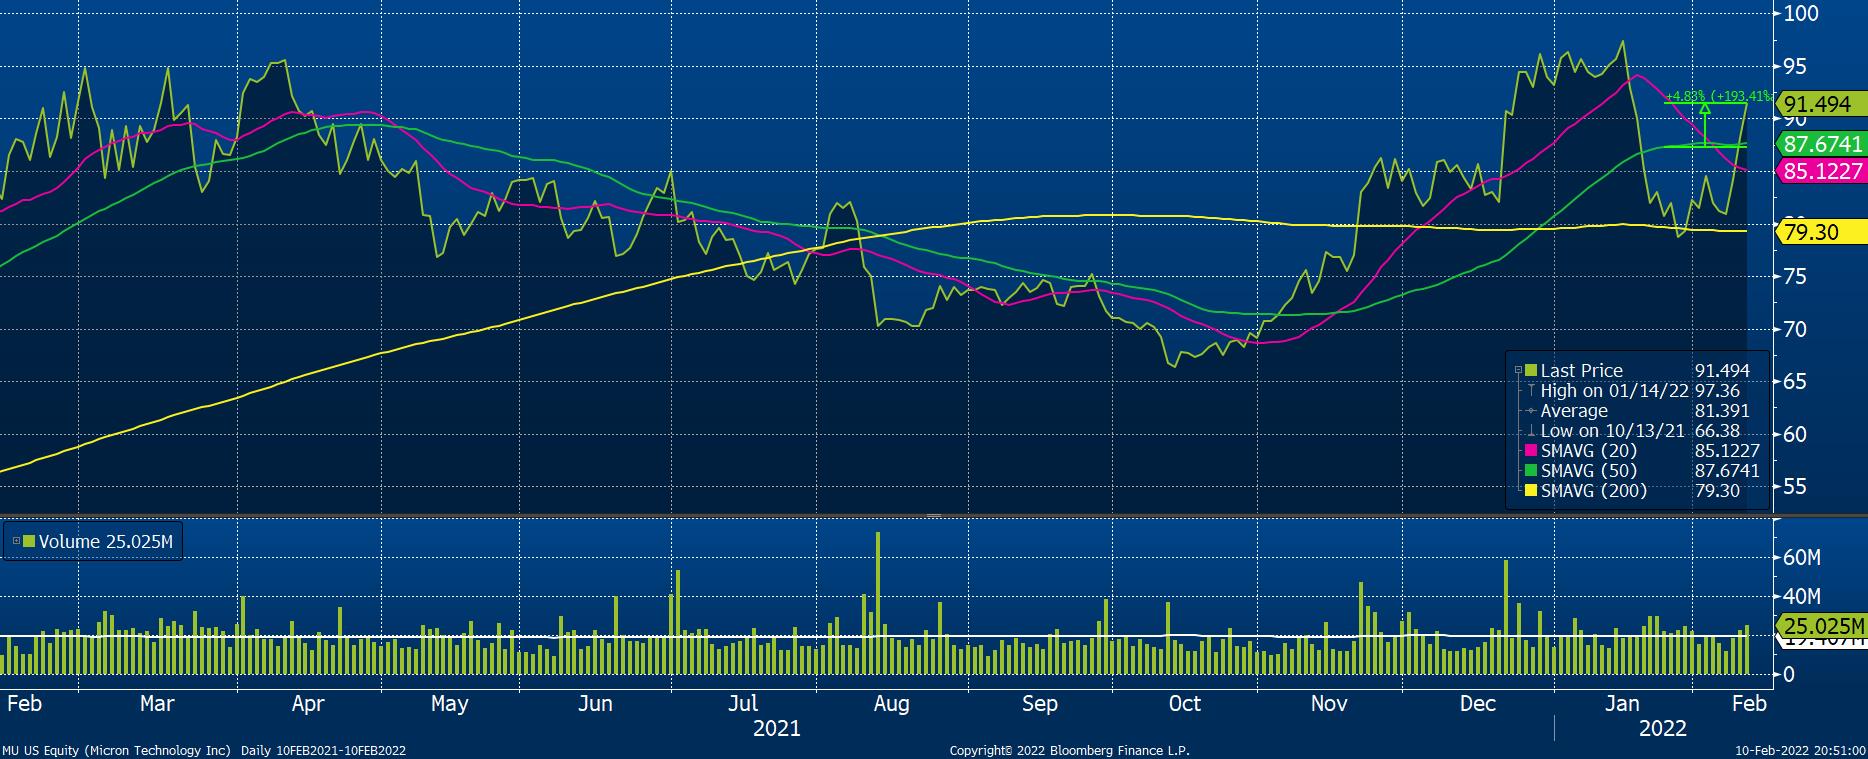
Task: Click the Apr label on time axis
Action: [x=308, y=704]
